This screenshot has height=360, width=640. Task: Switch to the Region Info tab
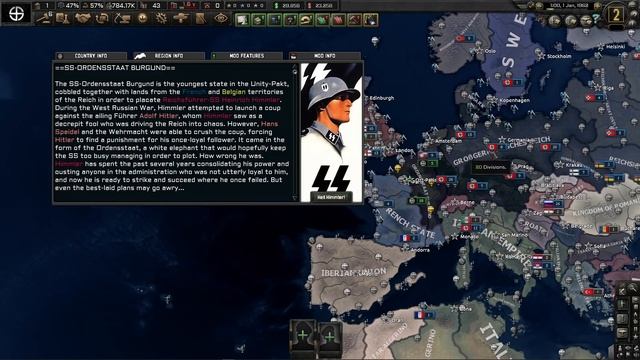tap(169, 56)
